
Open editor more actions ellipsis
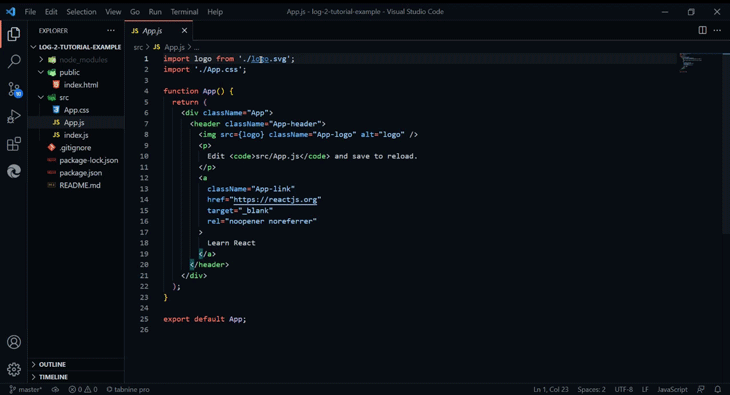(717, 30)
